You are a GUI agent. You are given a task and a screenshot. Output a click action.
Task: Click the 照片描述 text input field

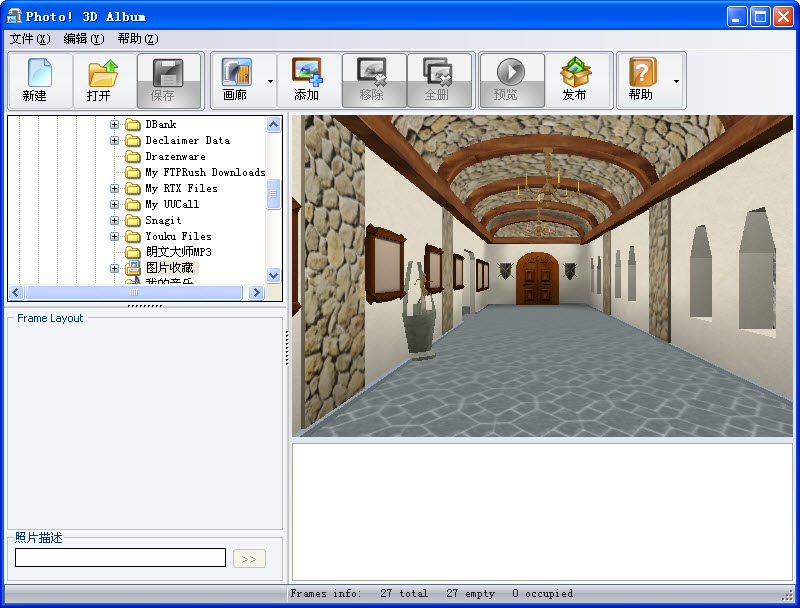[120, 558]
